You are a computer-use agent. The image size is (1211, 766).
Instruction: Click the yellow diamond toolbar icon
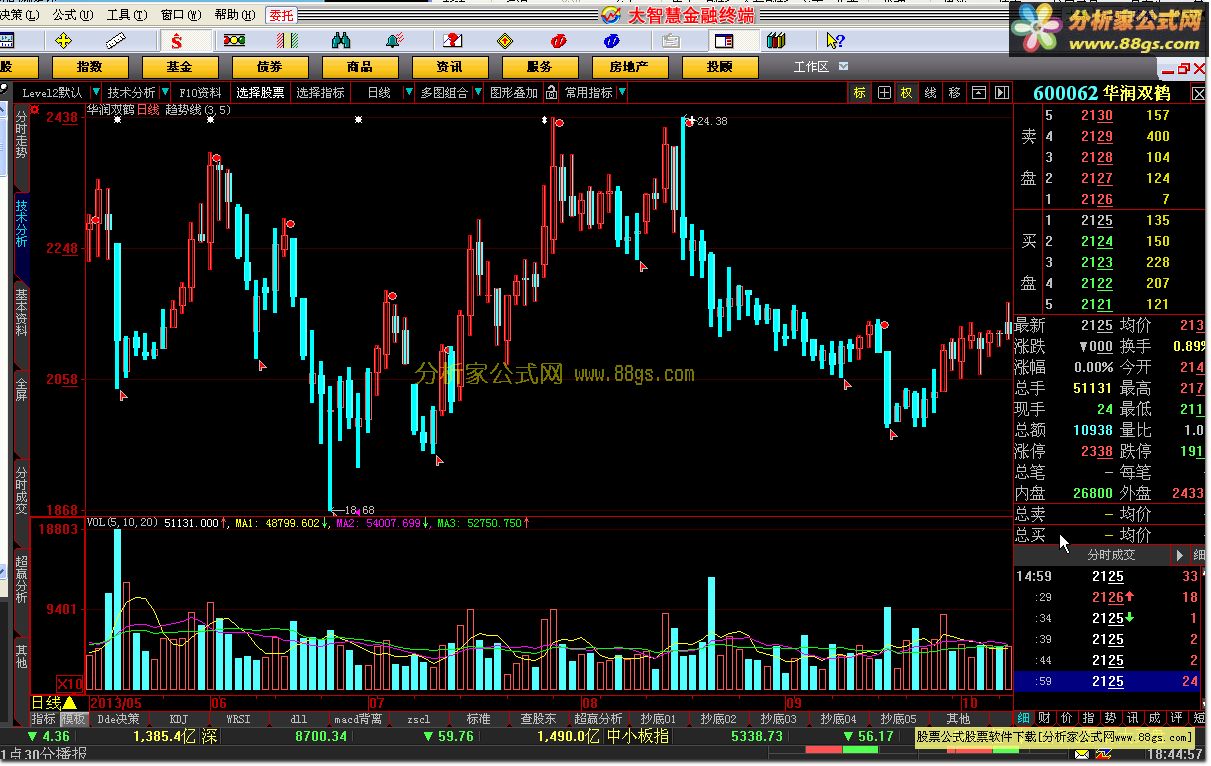click(505, 41)
